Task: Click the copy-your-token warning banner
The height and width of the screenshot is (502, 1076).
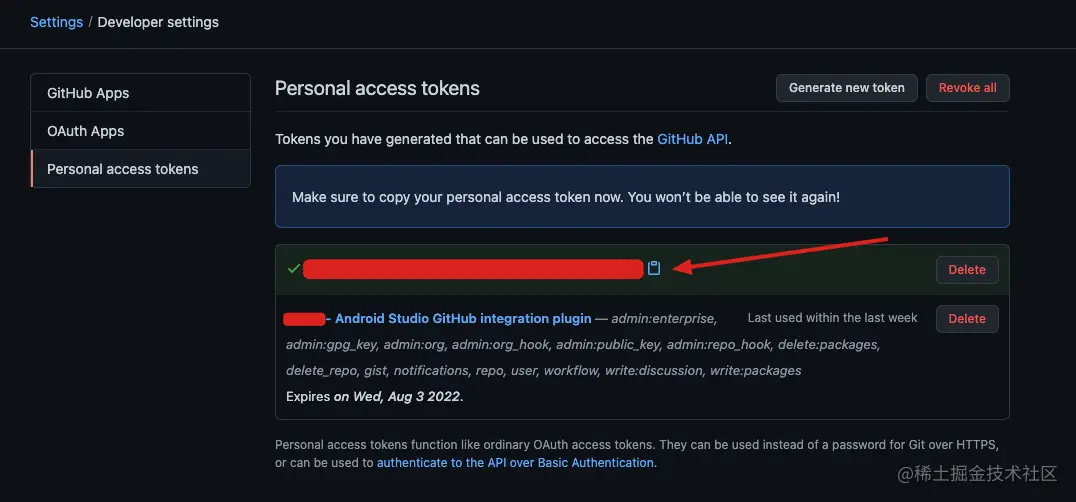Action: click(642, 197)
